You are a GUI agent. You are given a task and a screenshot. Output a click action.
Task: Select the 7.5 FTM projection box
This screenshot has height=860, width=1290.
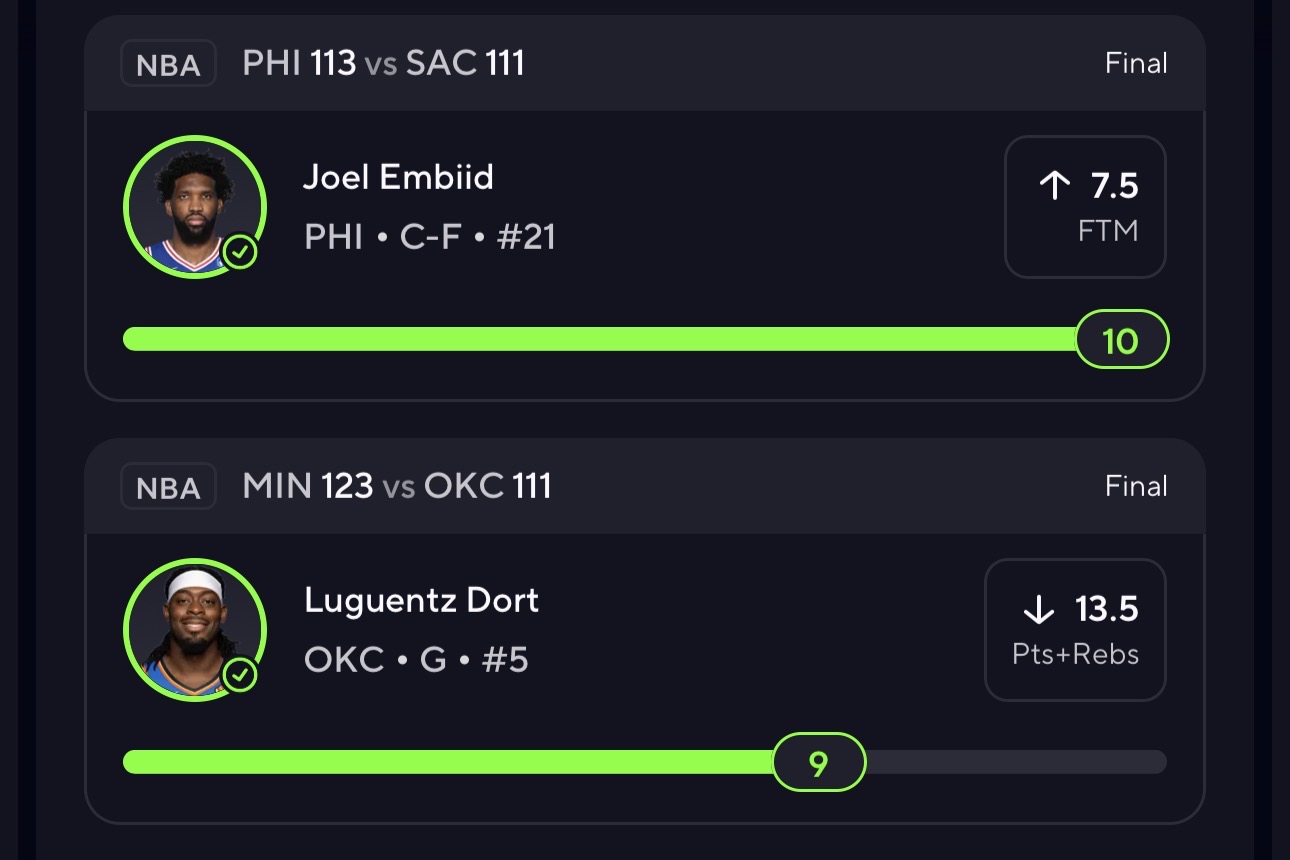(1085, 206)
